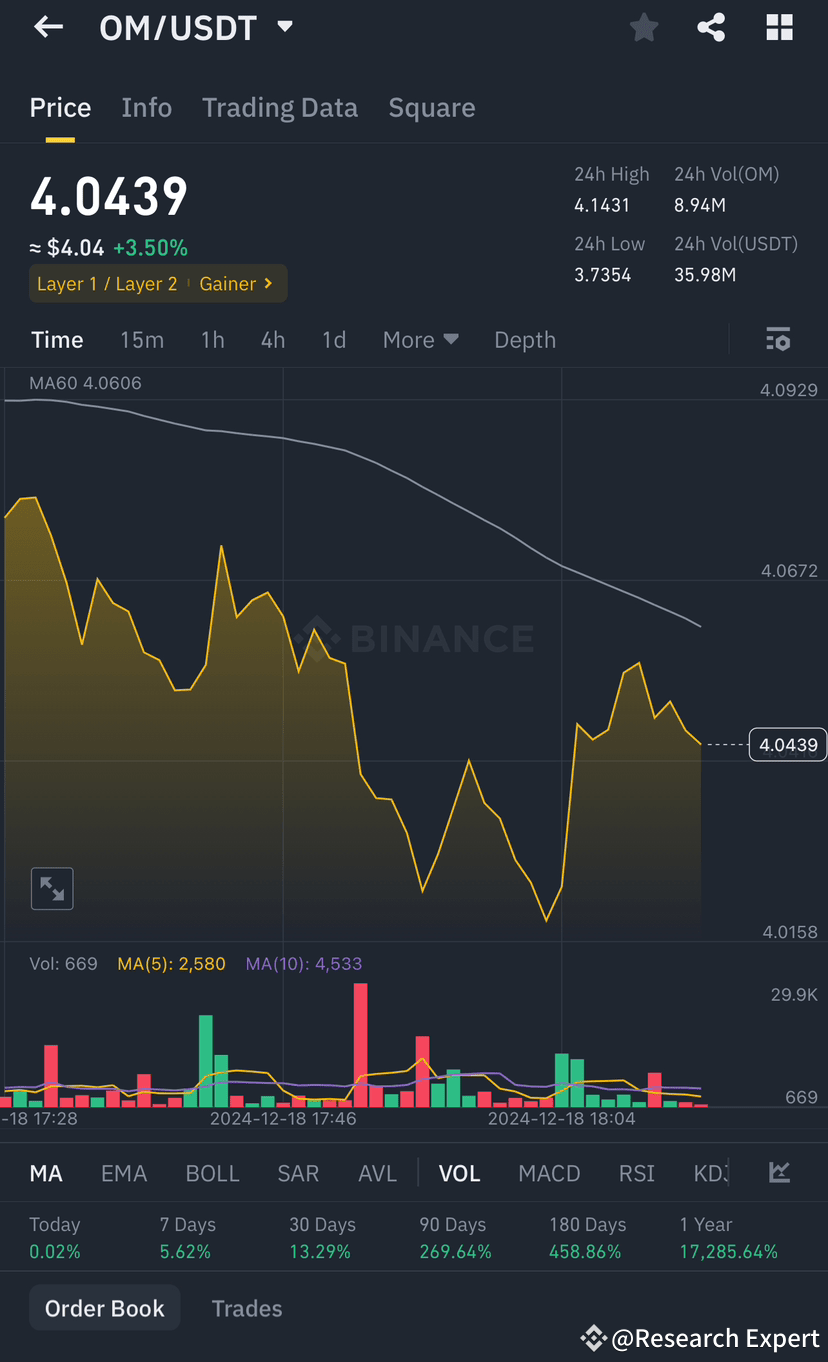Image resolution: width=828 pixels, height=1362 pixels.
Task: Enable the MA indicator
Action: point(46,1172)
